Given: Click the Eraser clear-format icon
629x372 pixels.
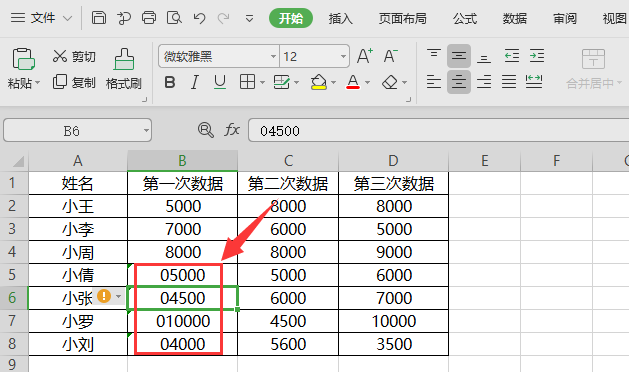Looking at the screenshot, I should [x=390, y=82].
